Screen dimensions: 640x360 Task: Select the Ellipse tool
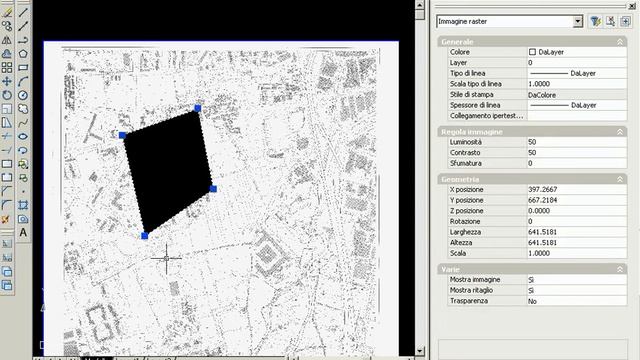pos(23,136)
